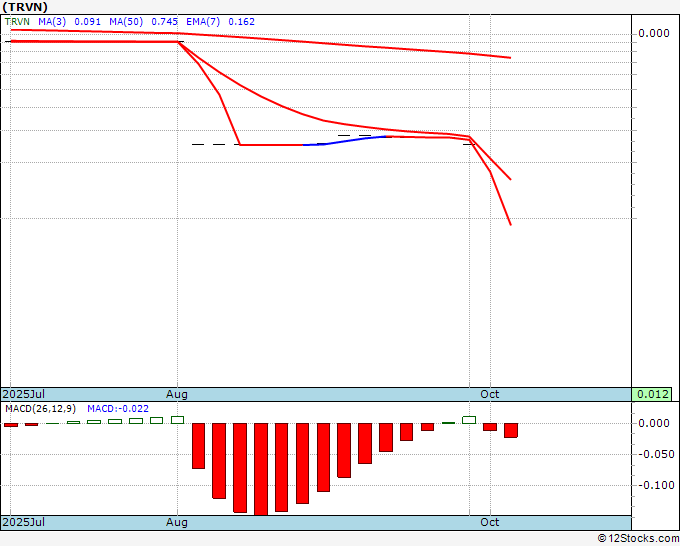Click the green TRVN legend label
This screenshot has height=546, width=680.
17,22
